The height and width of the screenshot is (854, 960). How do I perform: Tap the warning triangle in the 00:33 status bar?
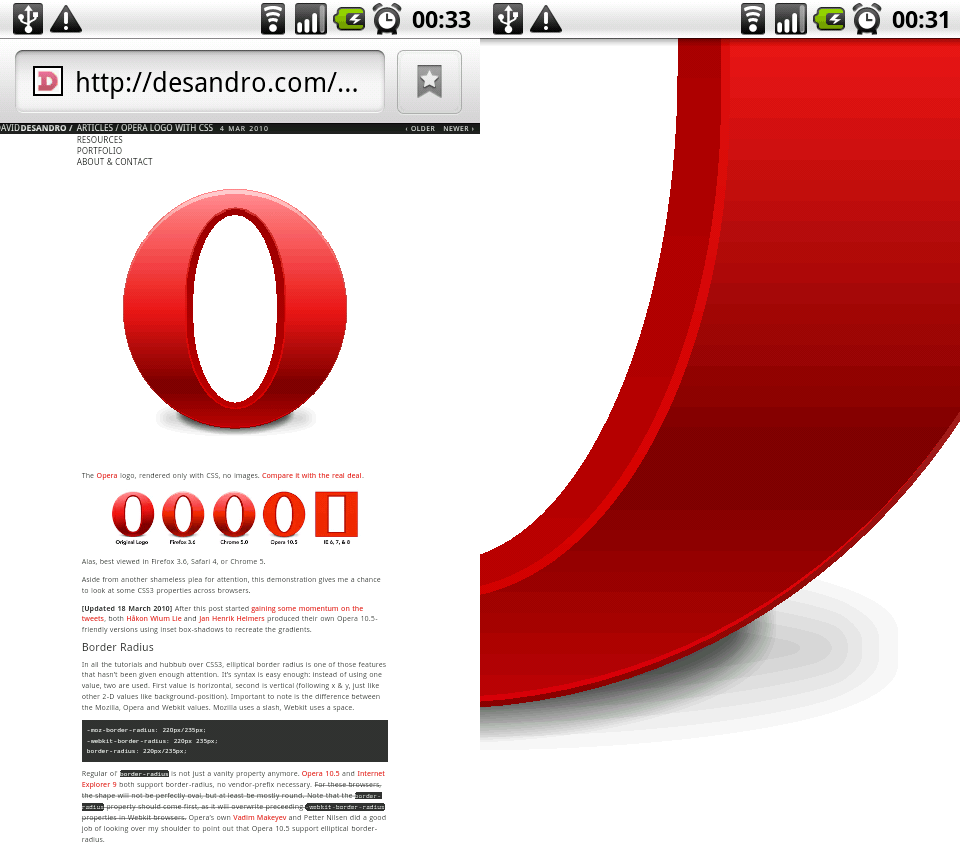[66, 19]
